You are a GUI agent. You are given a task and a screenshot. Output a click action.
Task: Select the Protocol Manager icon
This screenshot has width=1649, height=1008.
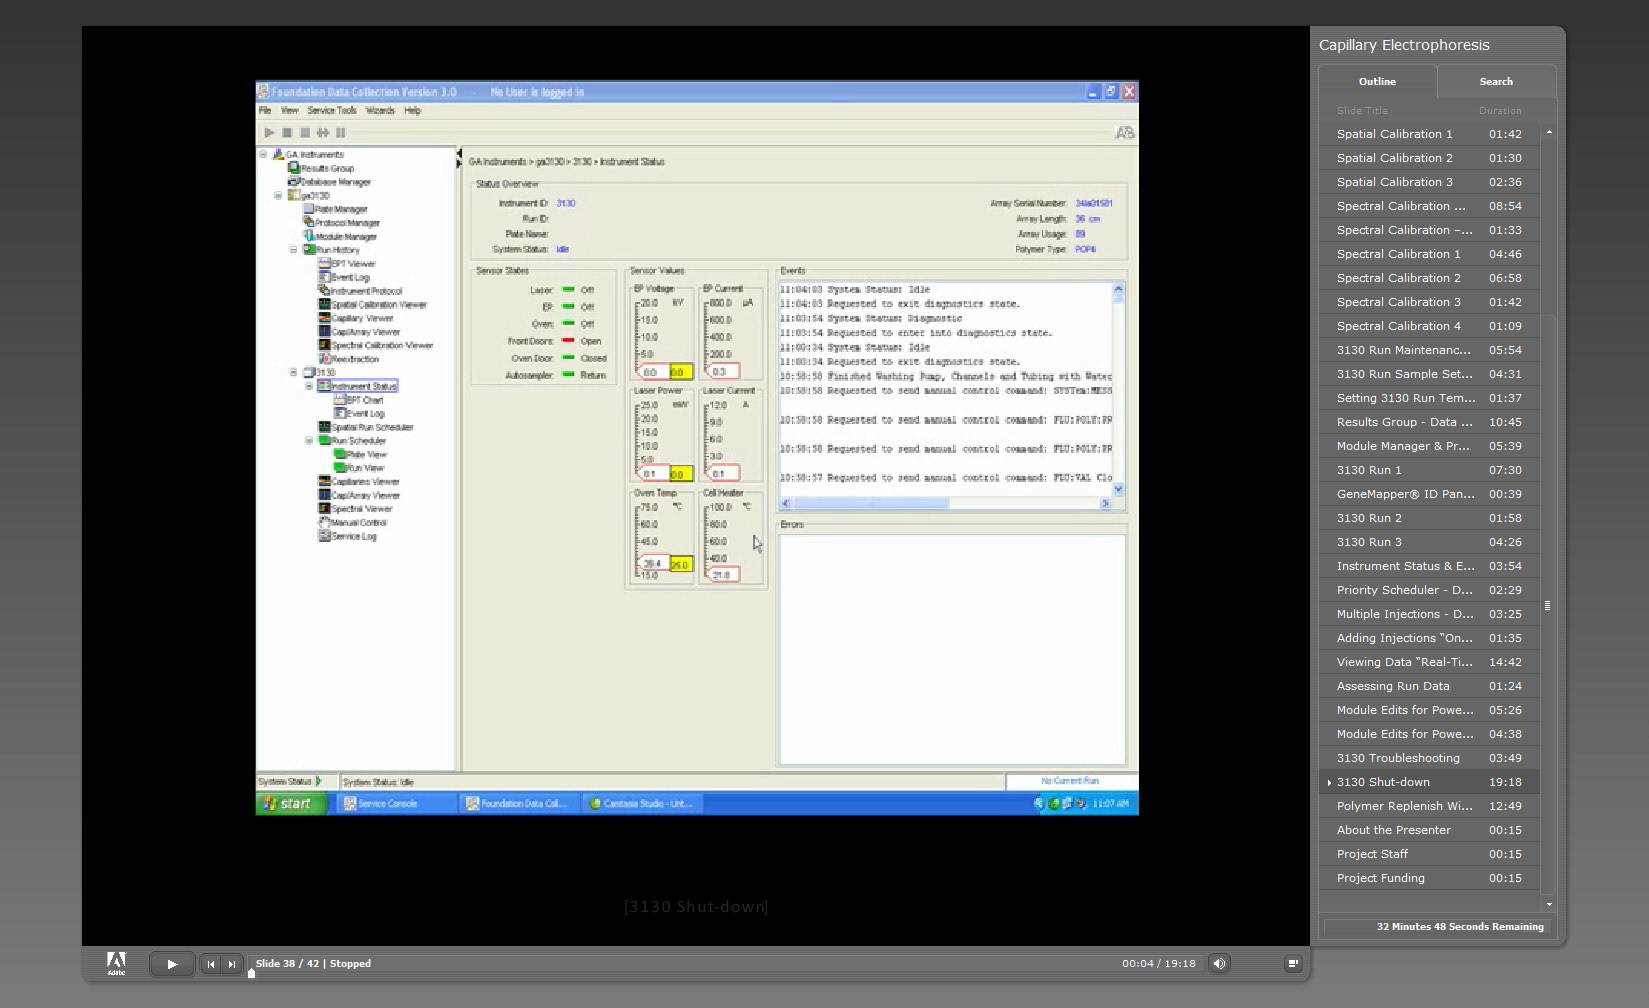309,222
